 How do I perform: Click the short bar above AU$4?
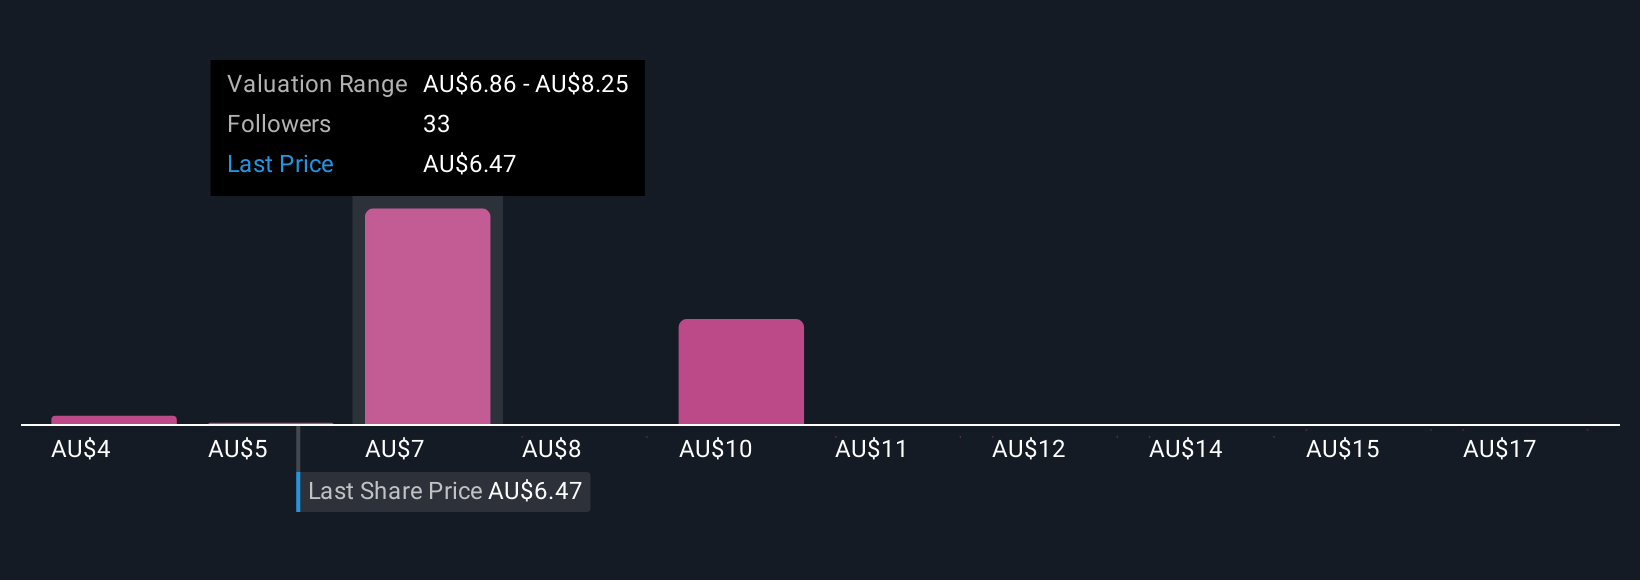pos(114,420)
